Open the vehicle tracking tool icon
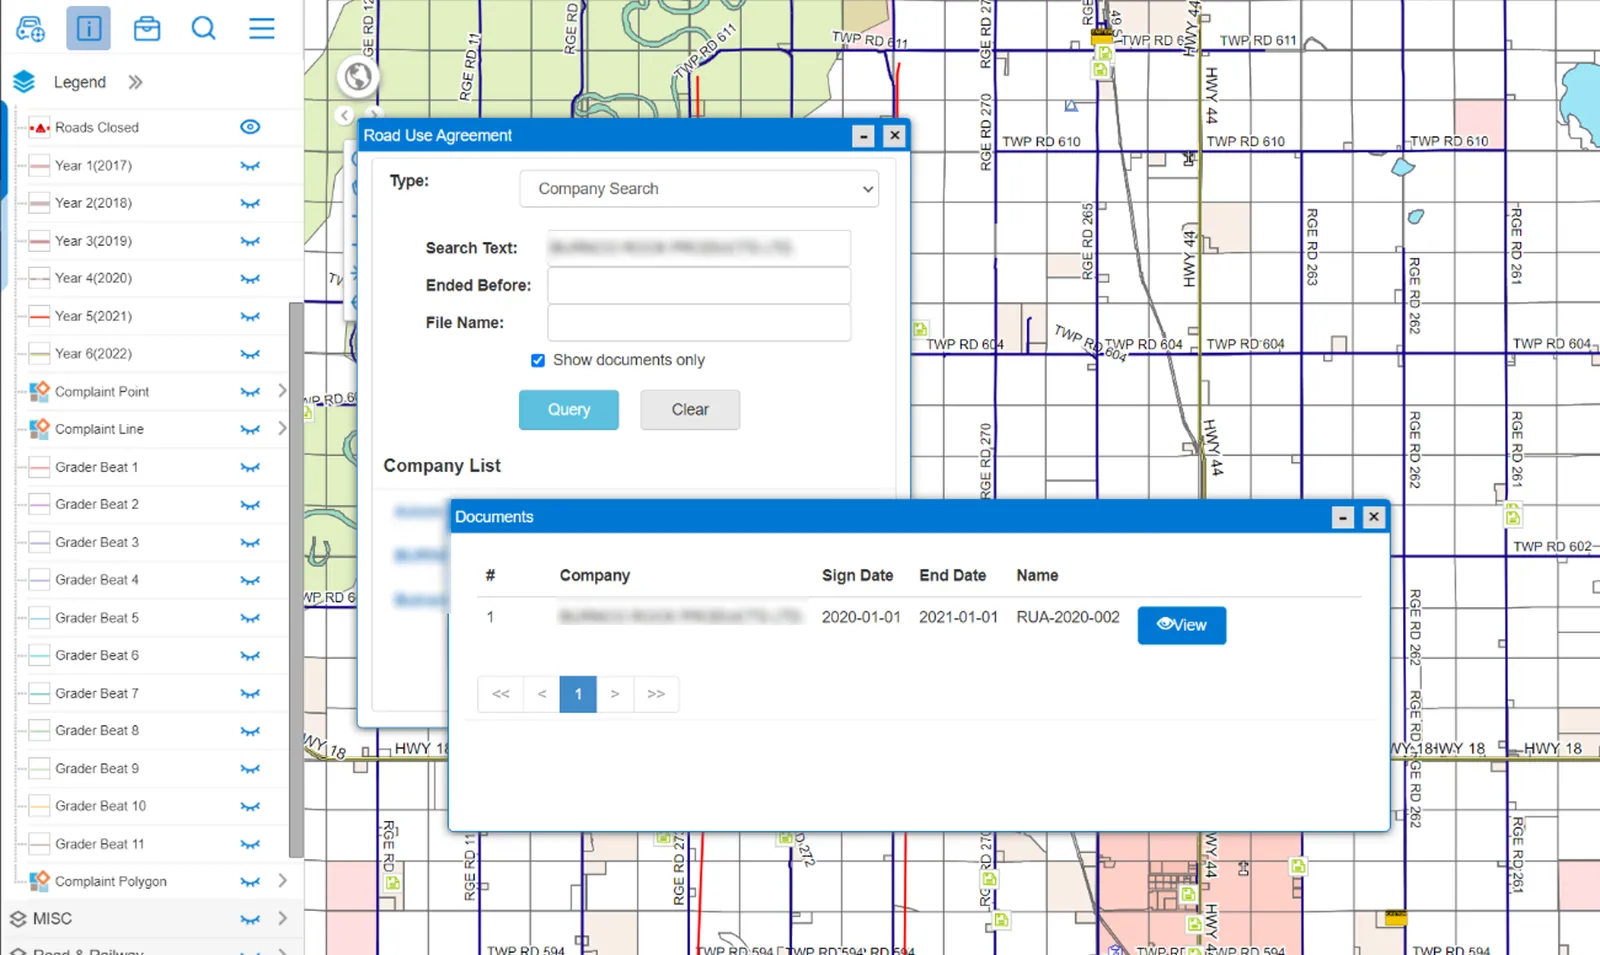This screenshot has height=955, width=1600. click(x=31, y=28)
